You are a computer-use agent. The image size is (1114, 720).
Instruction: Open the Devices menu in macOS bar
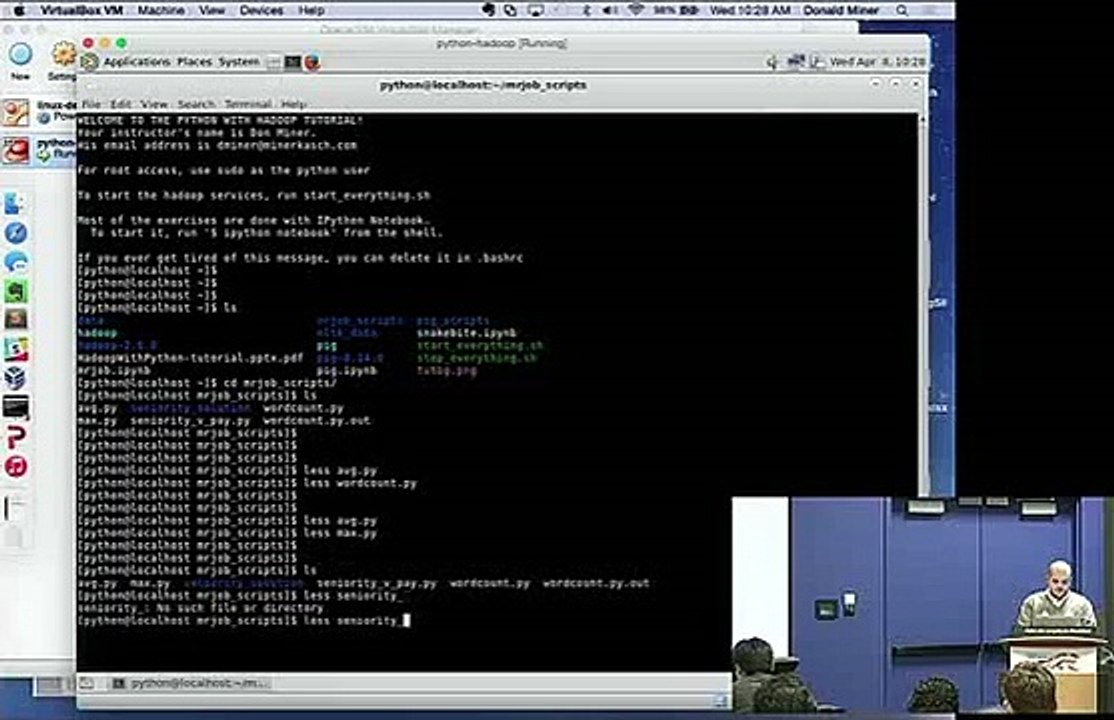(261, 10)
